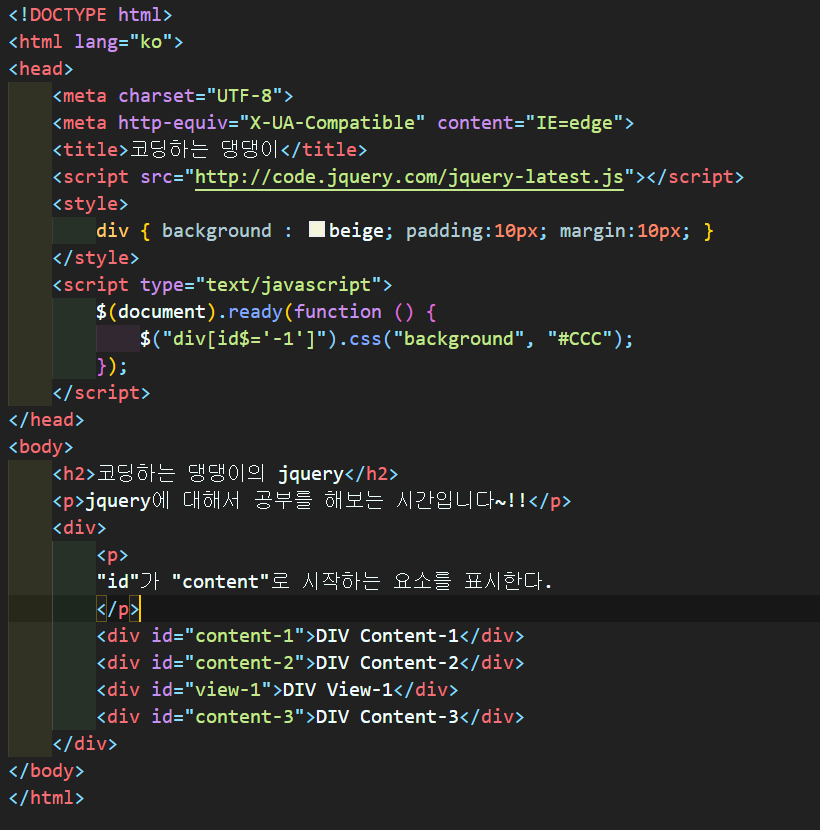Click the opening <body> tag
The width and height of the screenshot is (820, 830).
[x=41, y=447]
